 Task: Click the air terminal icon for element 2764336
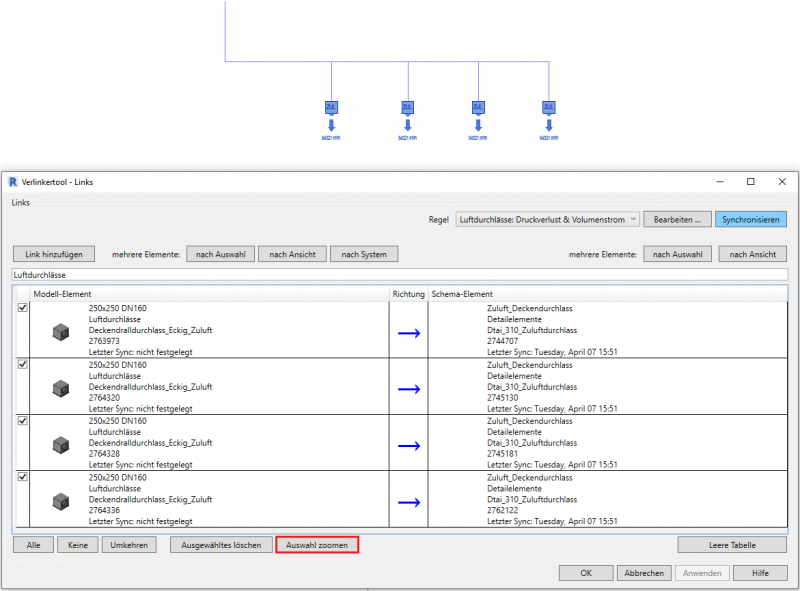(60, 499)
